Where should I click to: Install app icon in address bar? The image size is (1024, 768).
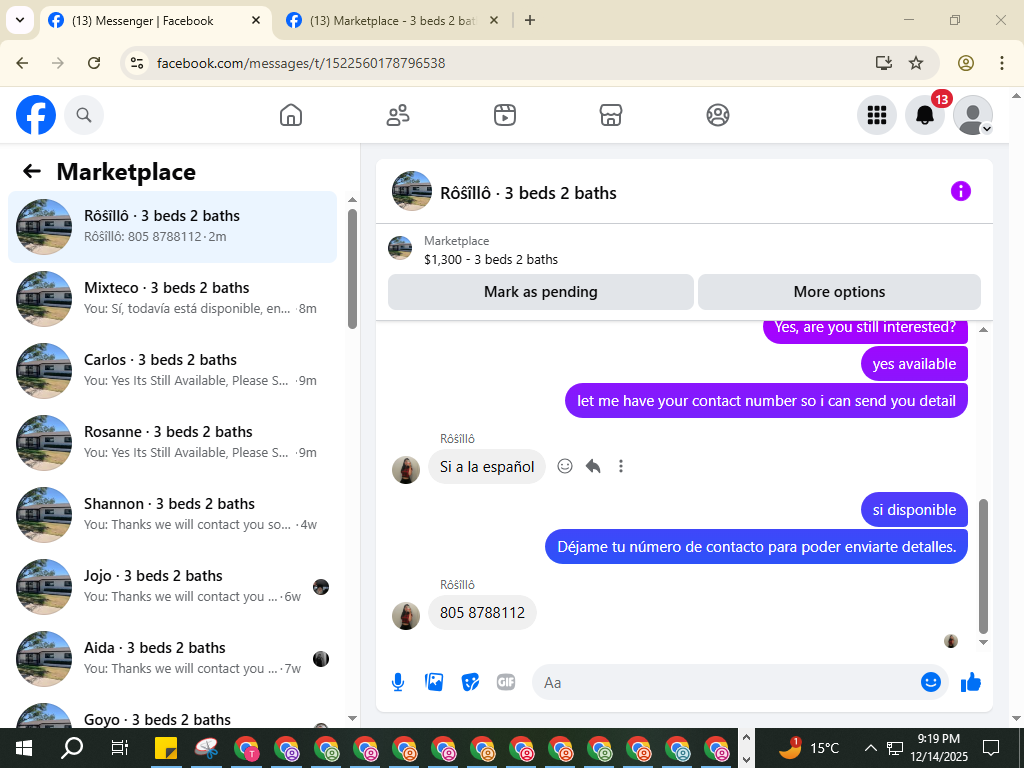884,63
